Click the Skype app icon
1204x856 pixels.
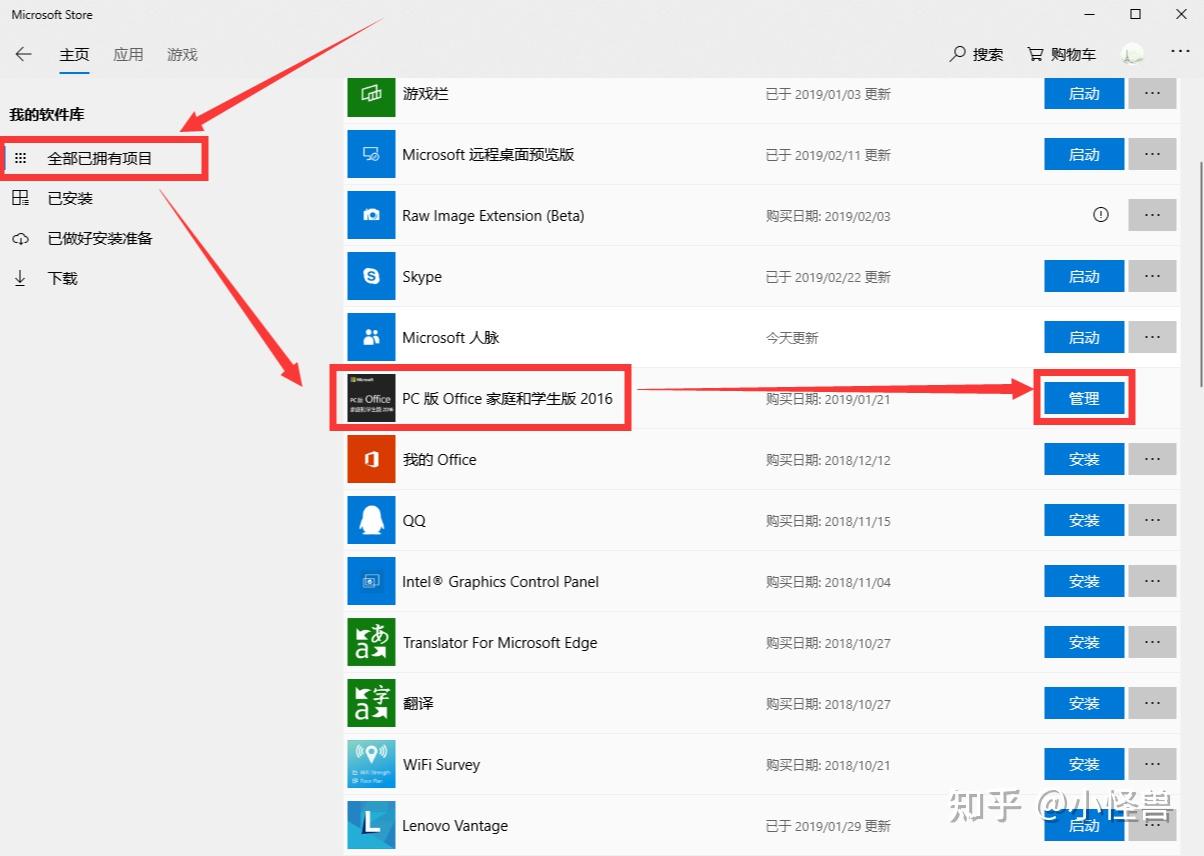372,277
